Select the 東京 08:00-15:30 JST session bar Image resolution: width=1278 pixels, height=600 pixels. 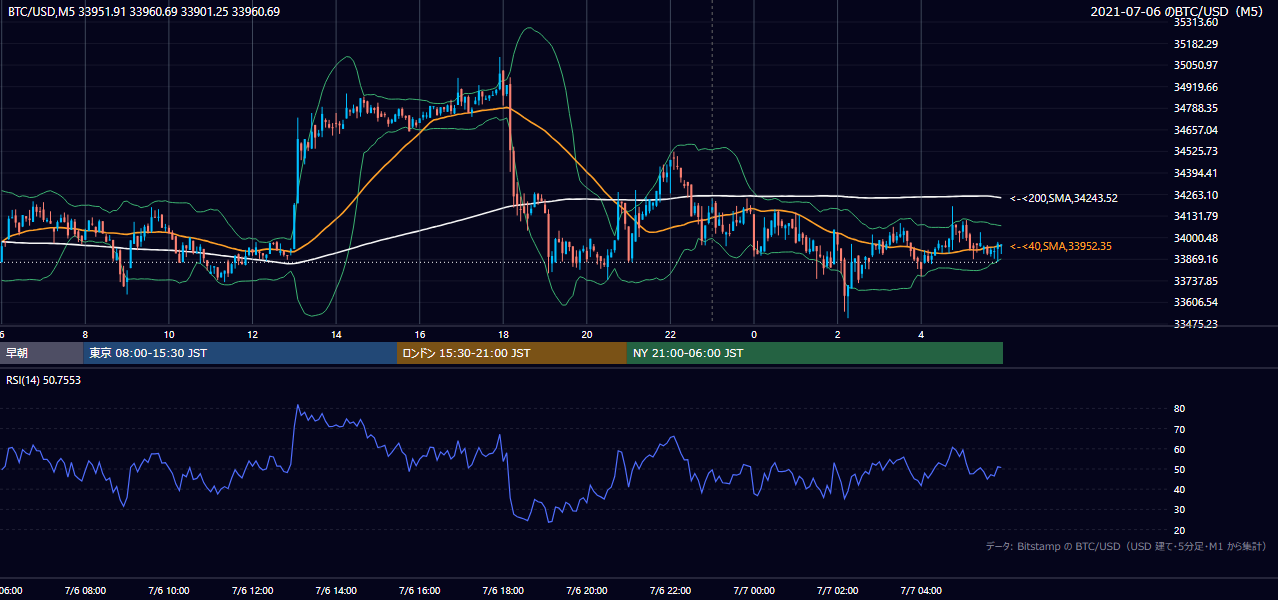(x=240, y=353)
